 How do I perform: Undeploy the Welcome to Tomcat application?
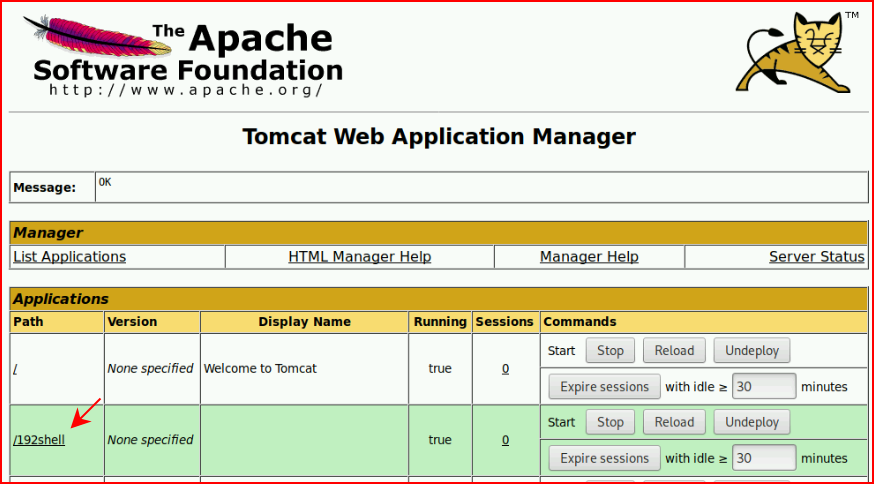pyautogui.click(x=752, y=351)
